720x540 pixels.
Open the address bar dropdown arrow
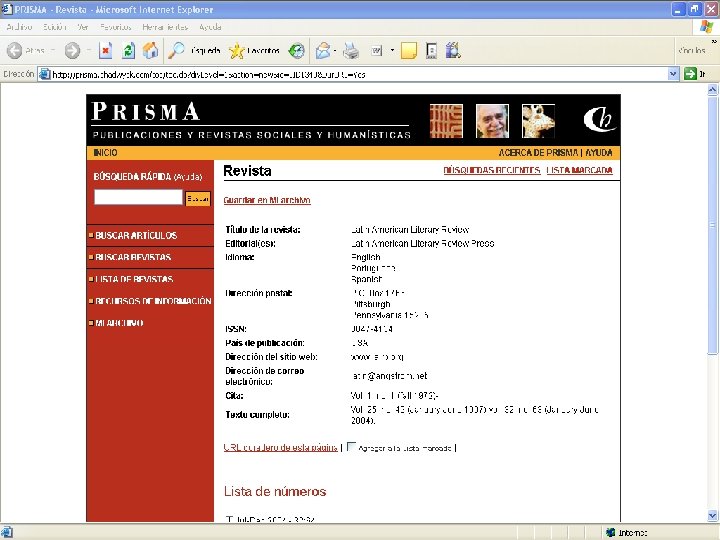[673, 73]
